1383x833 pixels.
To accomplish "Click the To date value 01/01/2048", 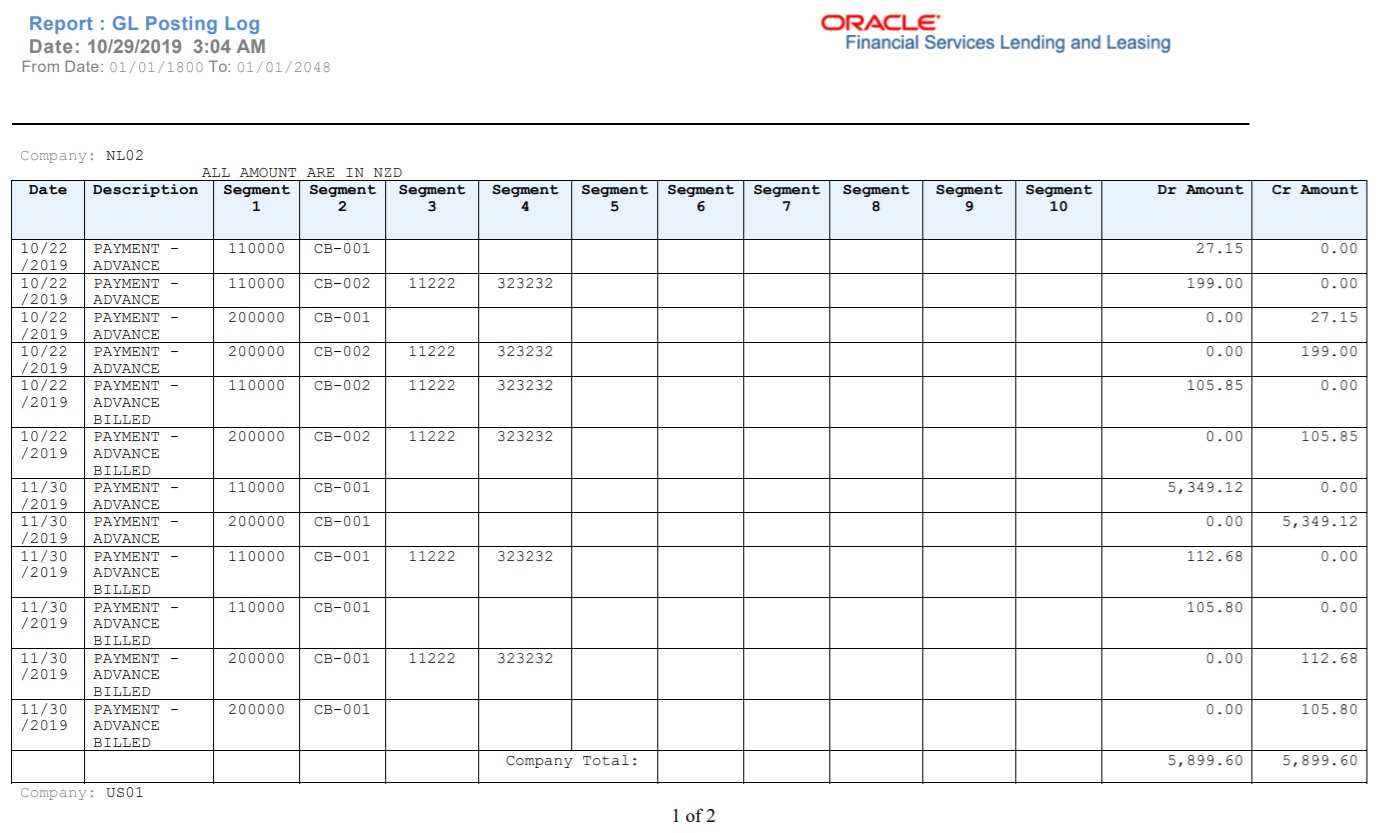I will (283, 67).
